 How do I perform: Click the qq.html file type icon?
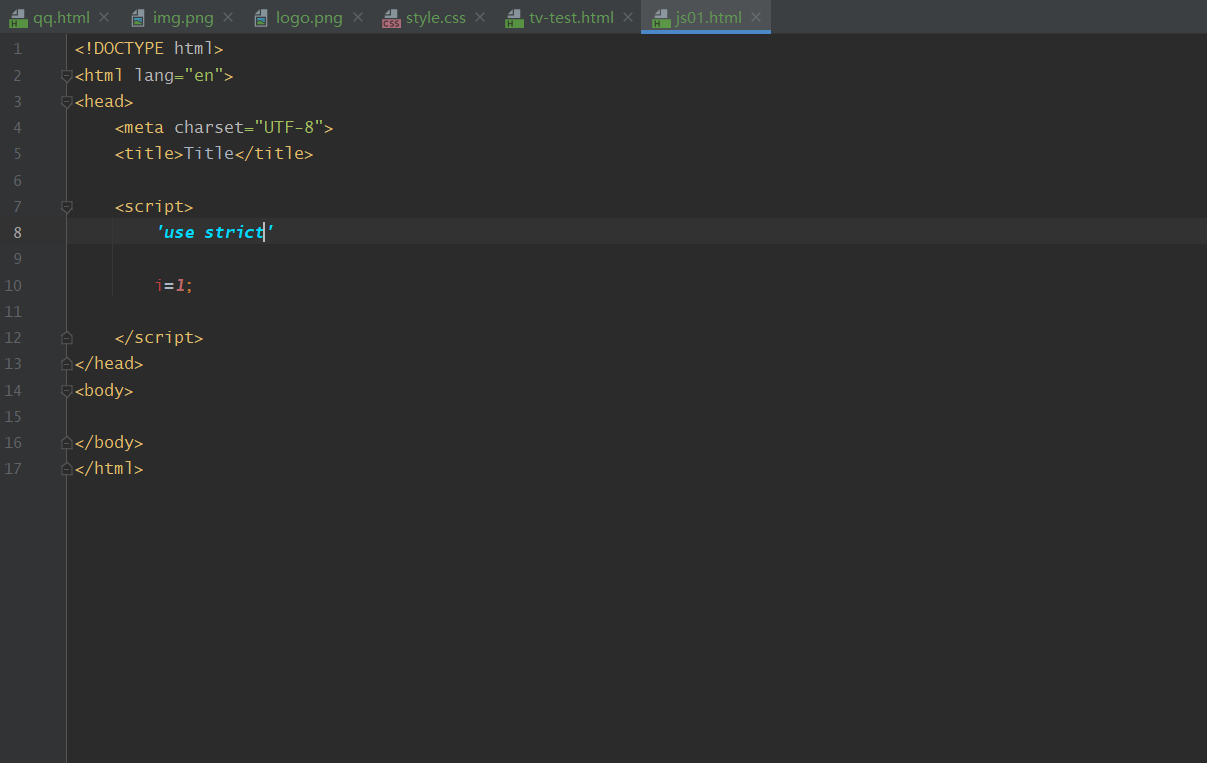[18, 17]
